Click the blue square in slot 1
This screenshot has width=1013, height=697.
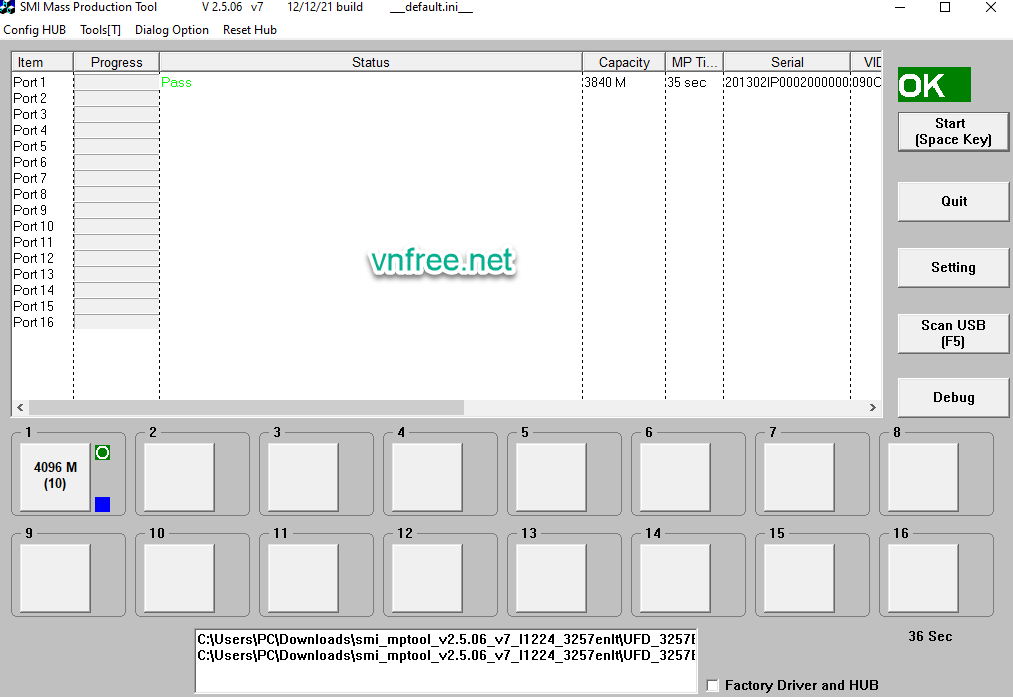tap(102, 504)
